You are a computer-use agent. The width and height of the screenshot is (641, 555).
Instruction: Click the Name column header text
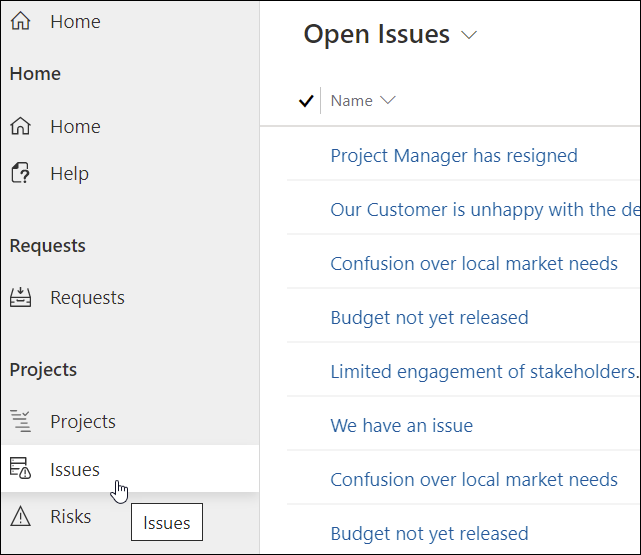[352, 101]
